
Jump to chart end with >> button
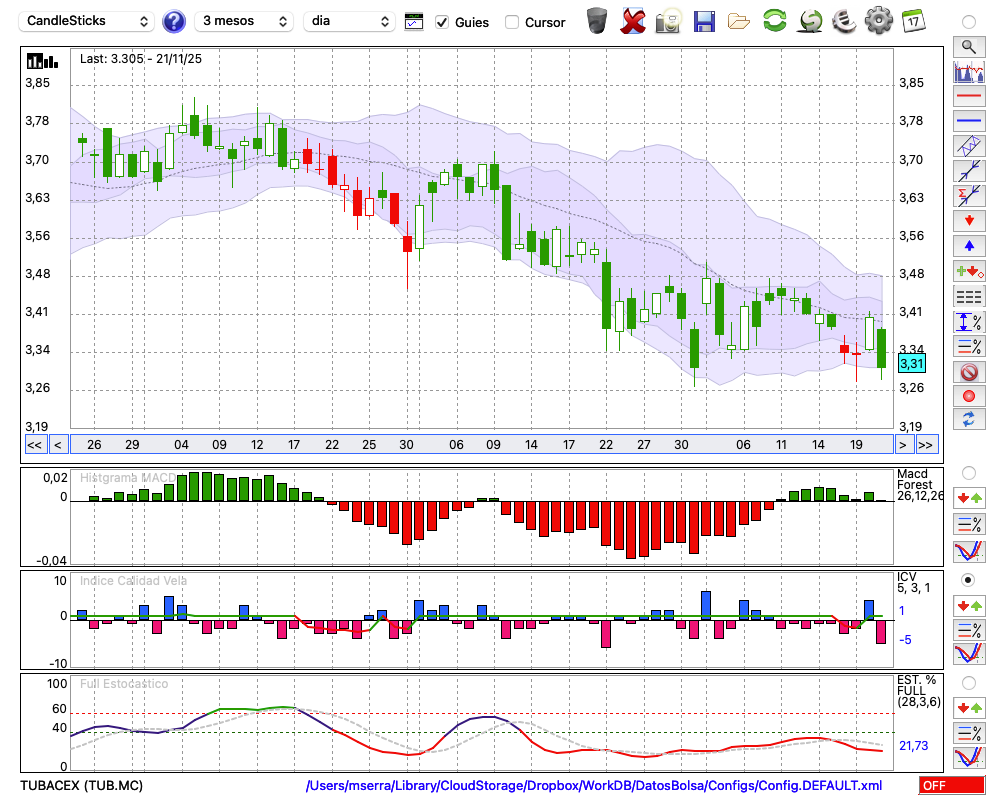coord(926,445)
